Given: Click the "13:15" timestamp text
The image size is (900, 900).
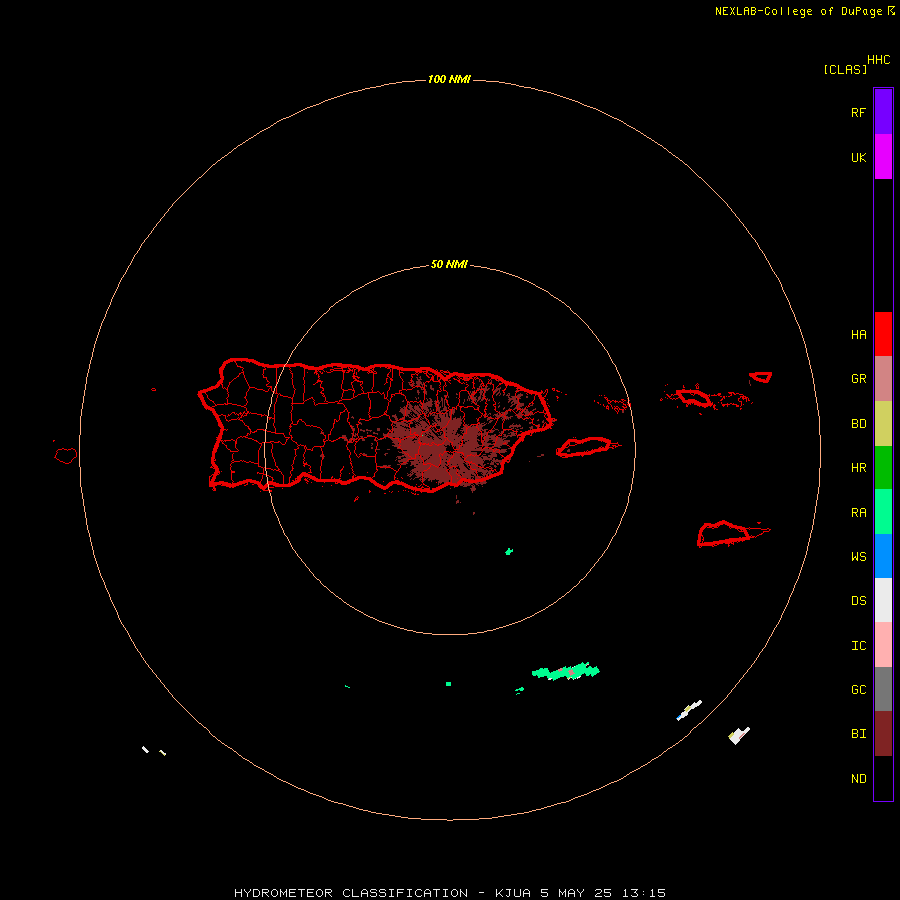Looking at the screenshot, I should pyautogui.click(x=643, y=893).
